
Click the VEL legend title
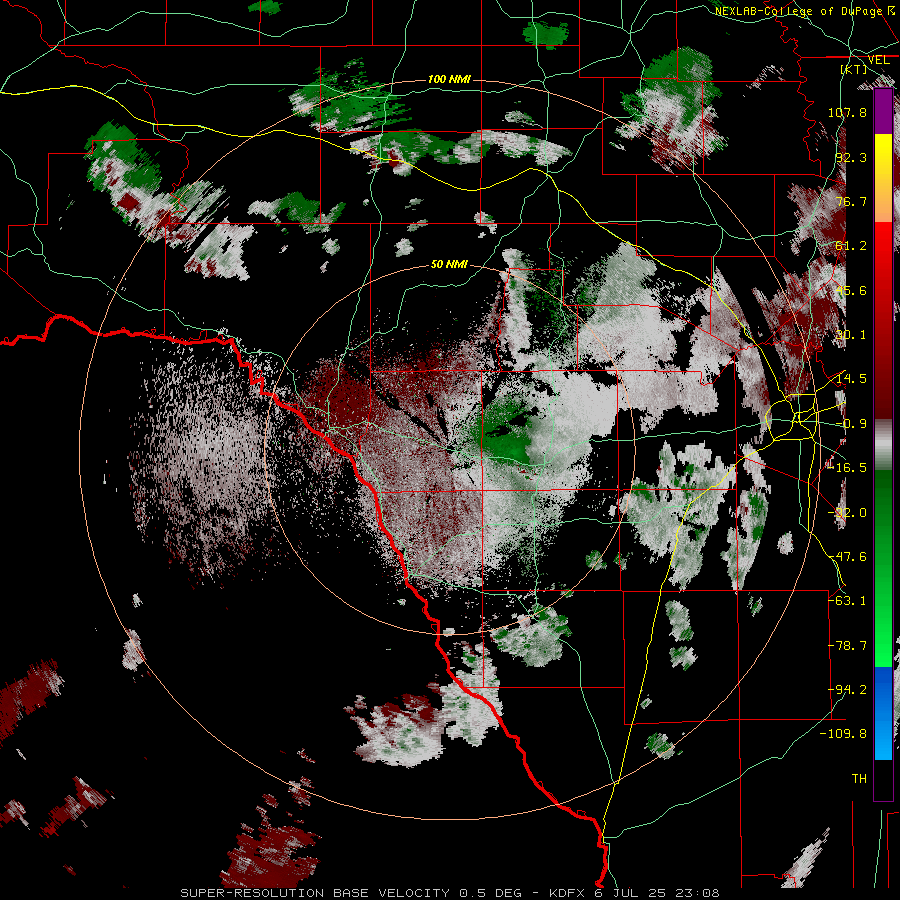point(878,60)
